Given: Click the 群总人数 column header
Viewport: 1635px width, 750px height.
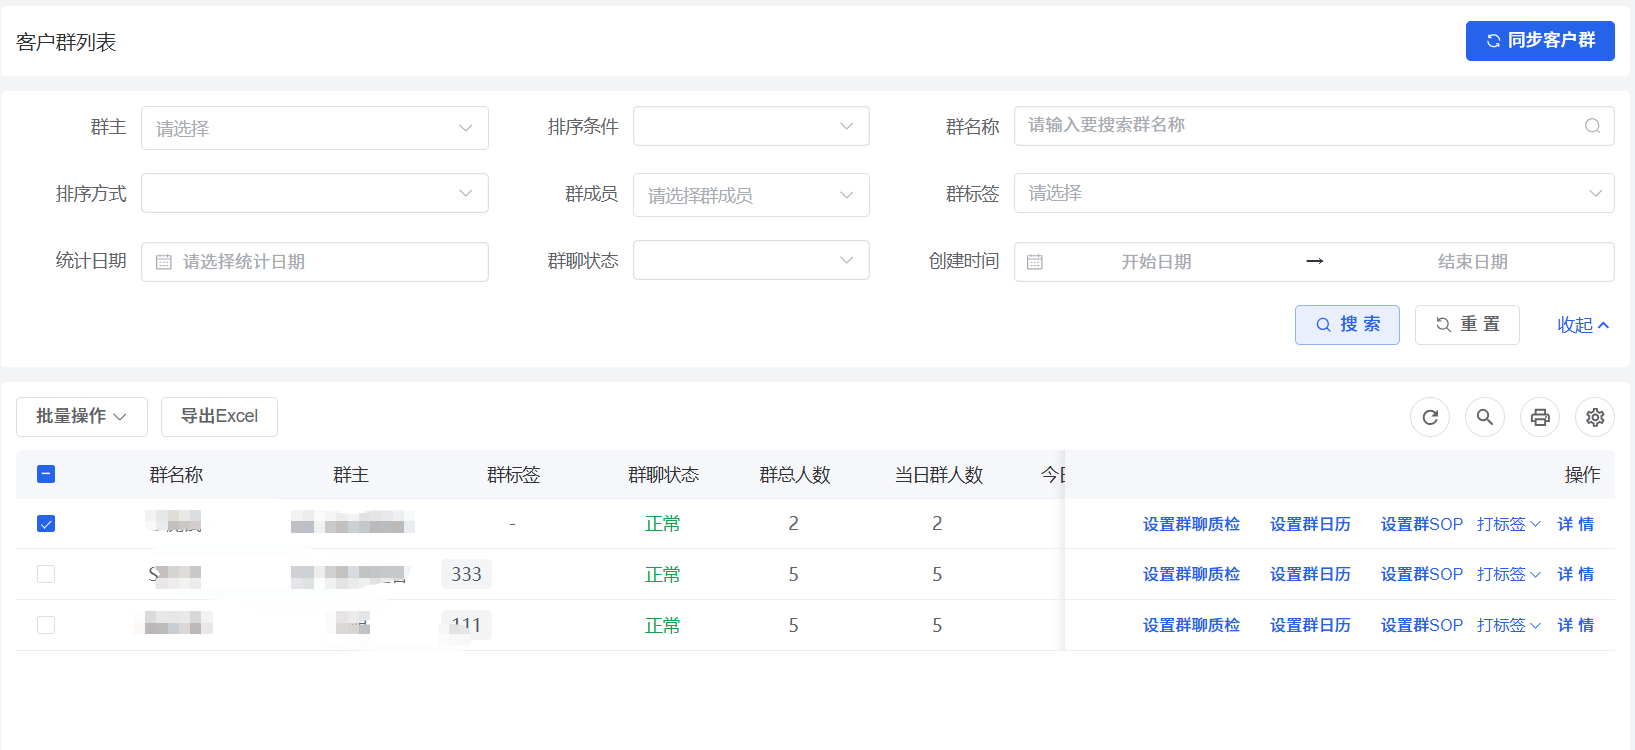Looking at the screenshot, I should coord(795,475).
